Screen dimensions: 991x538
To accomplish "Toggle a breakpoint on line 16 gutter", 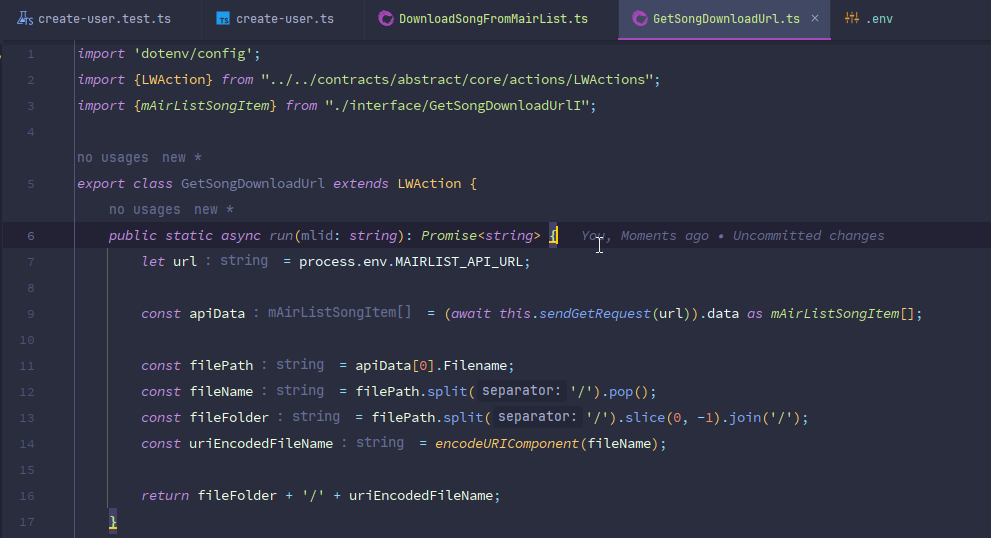I will coord(30,496).
